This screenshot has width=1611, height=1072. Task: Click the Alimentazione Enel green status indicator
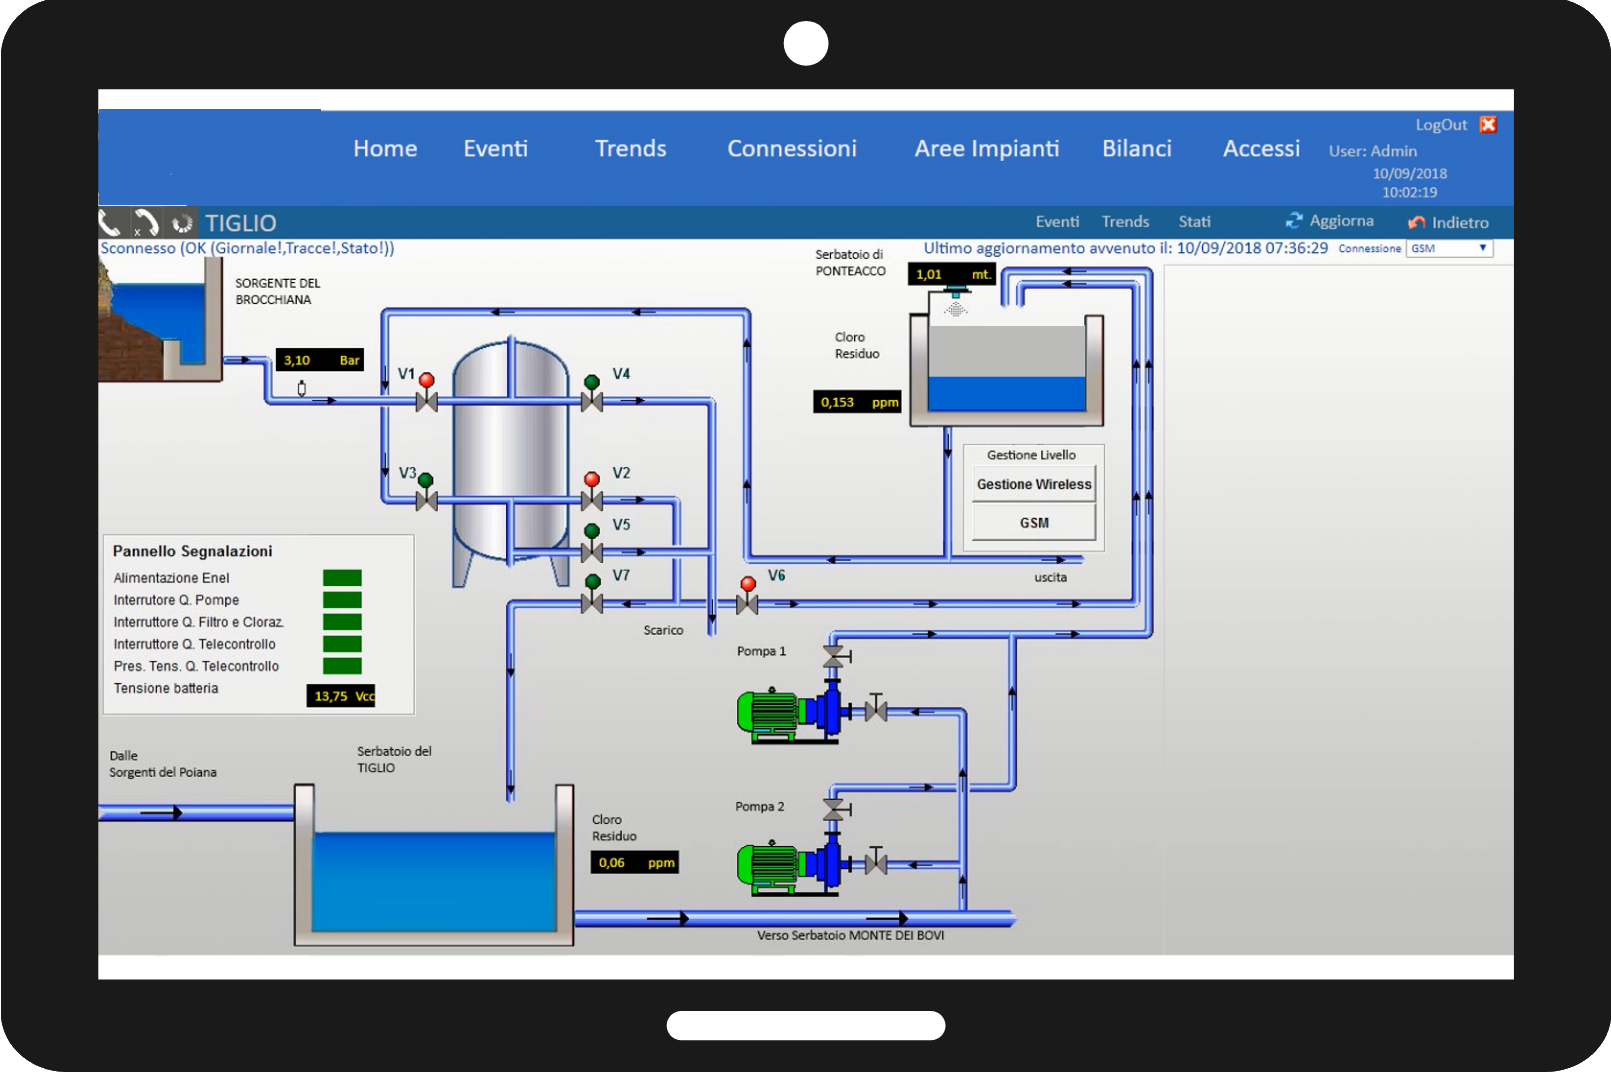(342, 577)
